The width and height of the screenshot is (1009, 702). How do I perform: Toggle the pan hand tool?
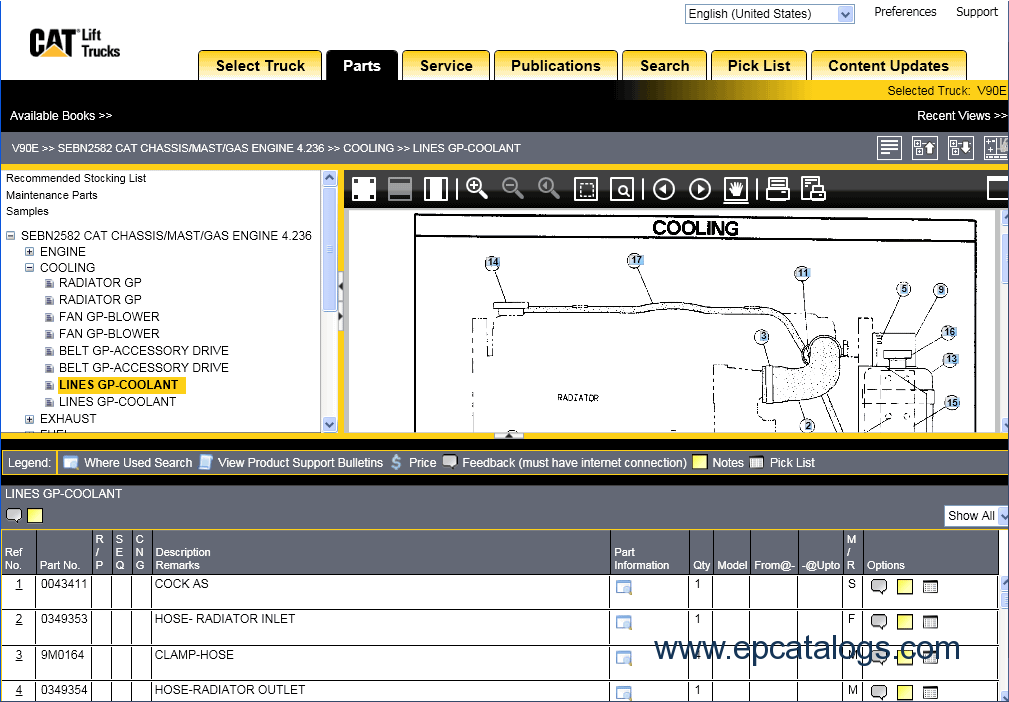tap(736, 189)
